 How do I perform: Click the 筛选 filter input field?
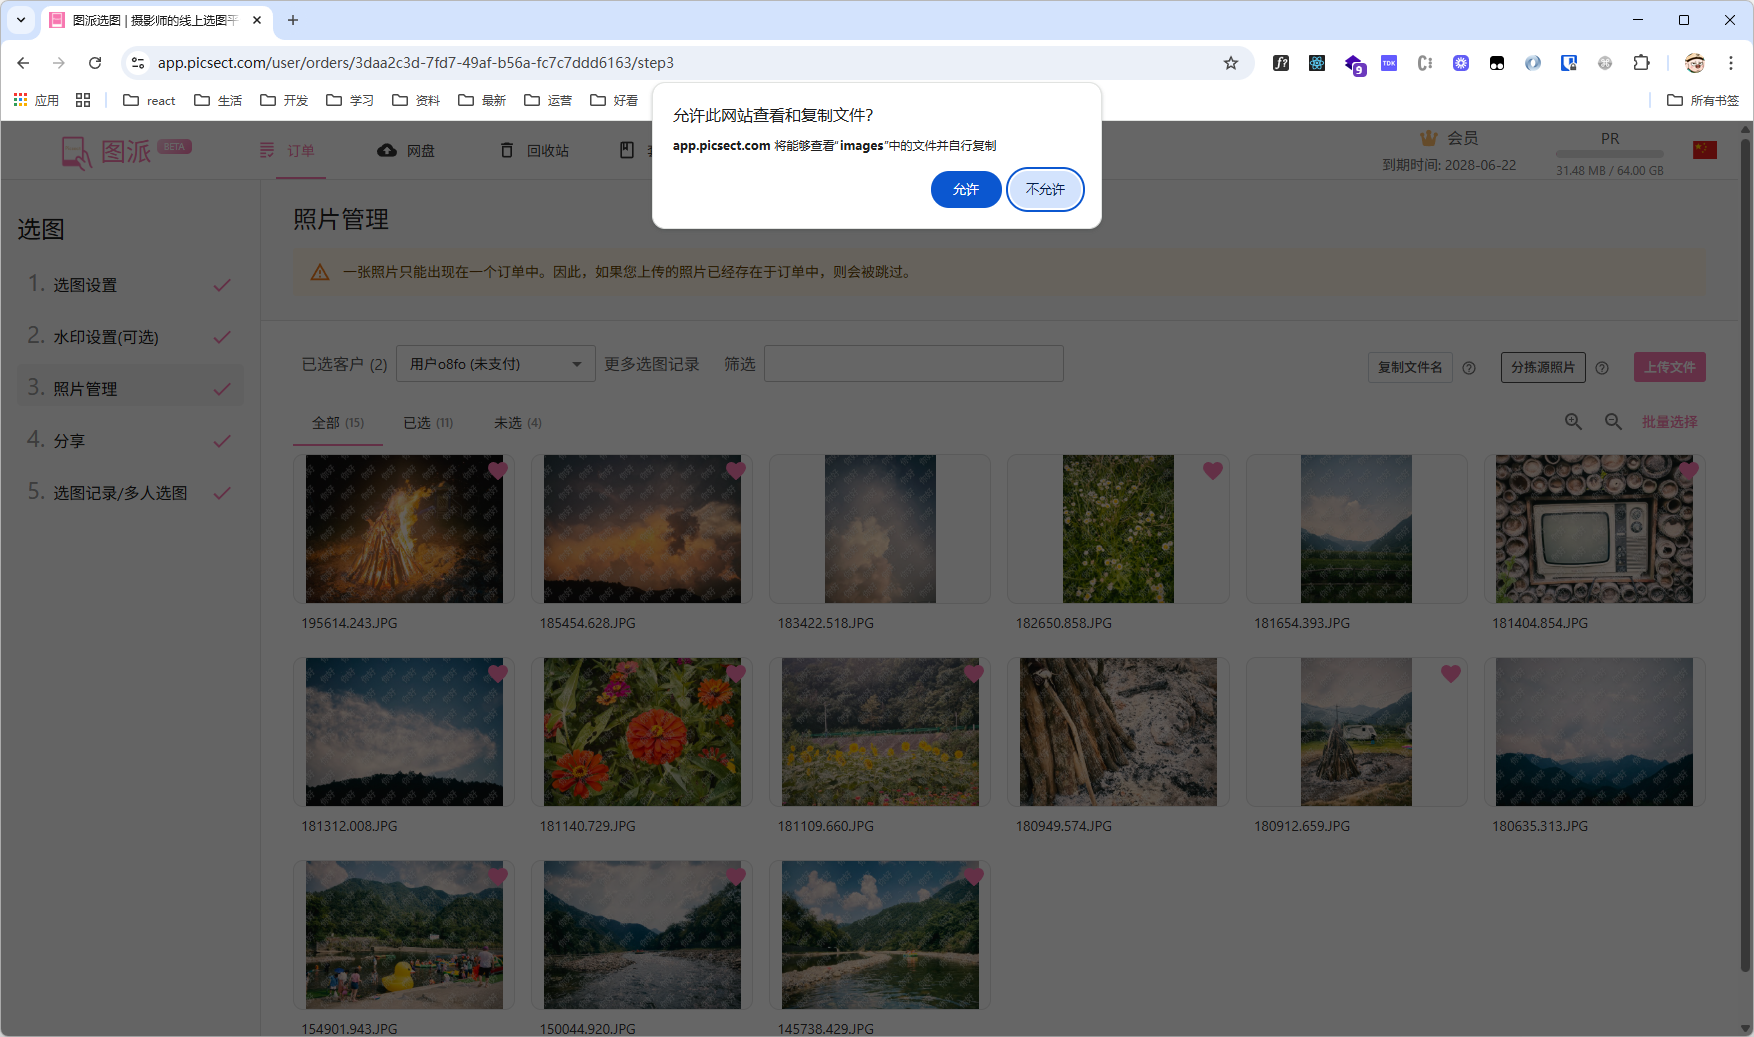pos(912,363)
